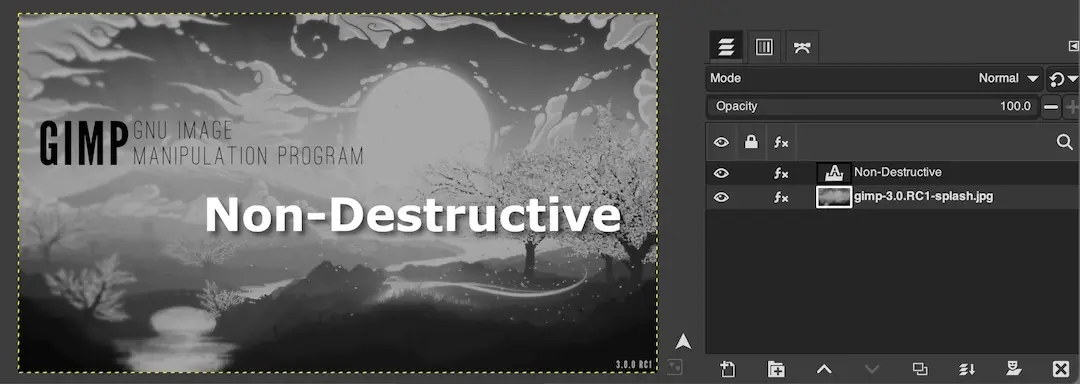
Task: Hide the gimp-3.0.RC1-splash.jpg layer
Action: coord(721,198)
